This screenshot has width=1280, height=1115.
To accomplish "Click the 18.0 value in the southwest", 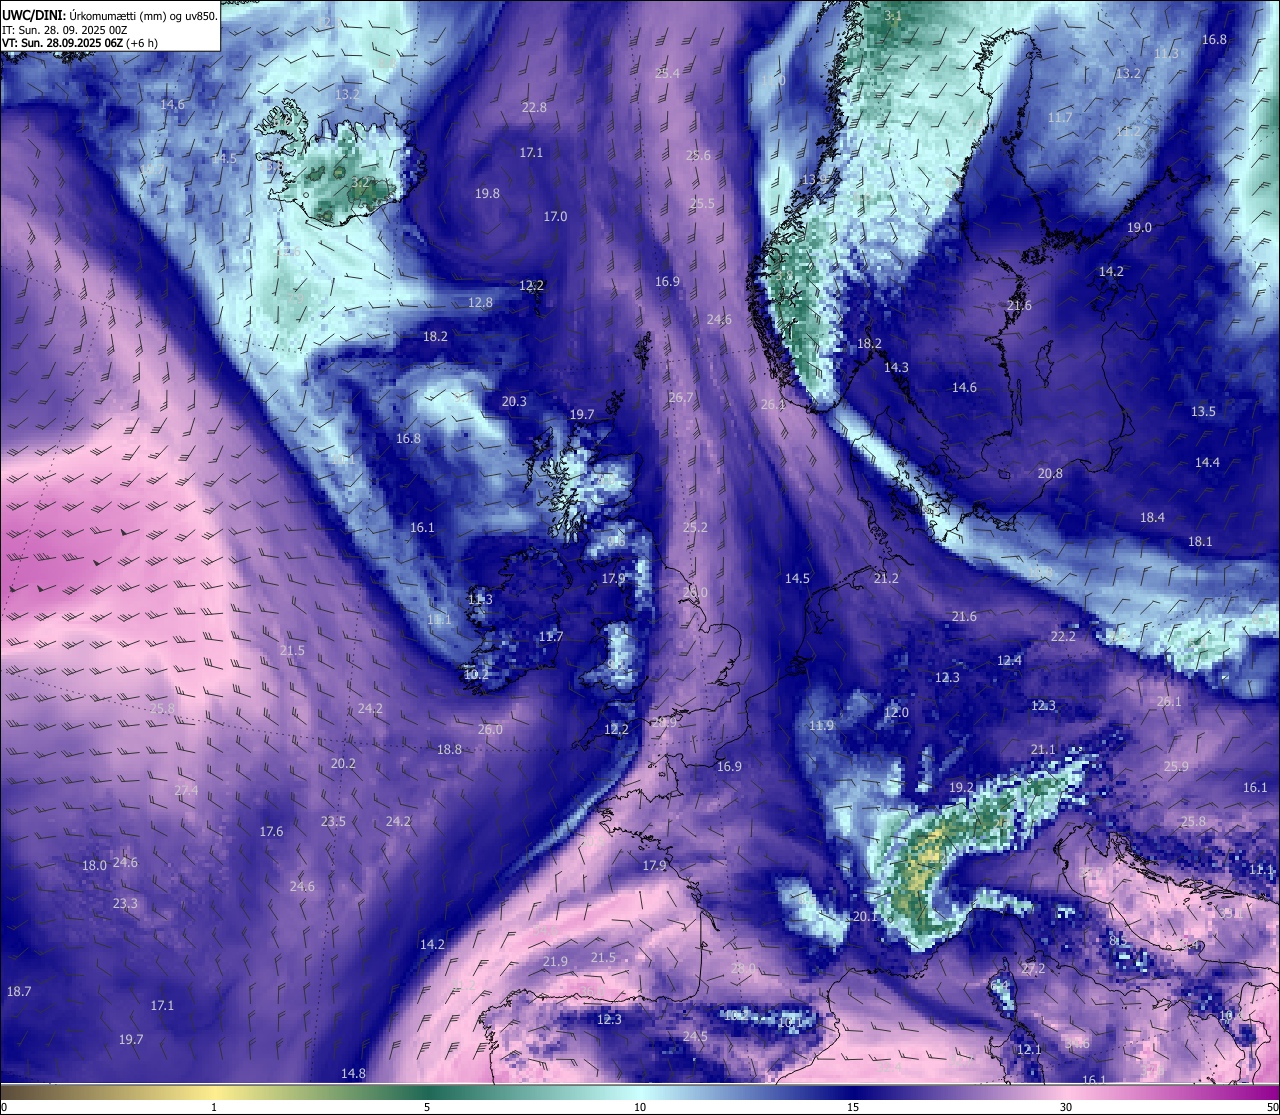I will click(94, 866).
